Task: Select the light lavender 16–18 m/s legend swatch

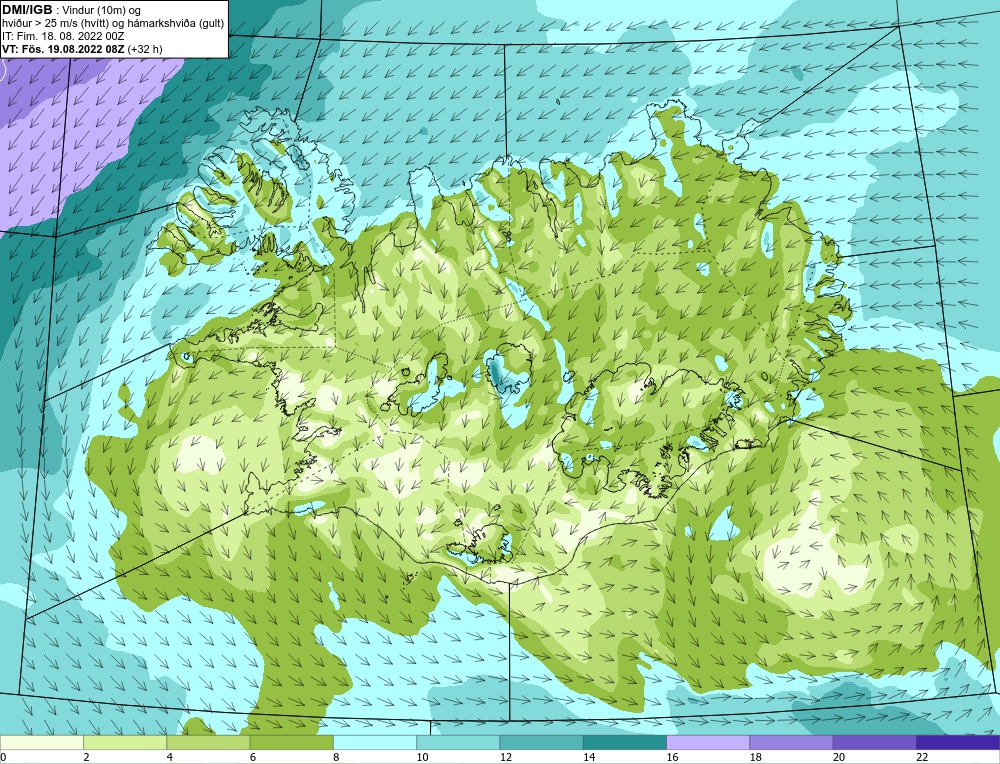Action: click(x=708, y=742)
